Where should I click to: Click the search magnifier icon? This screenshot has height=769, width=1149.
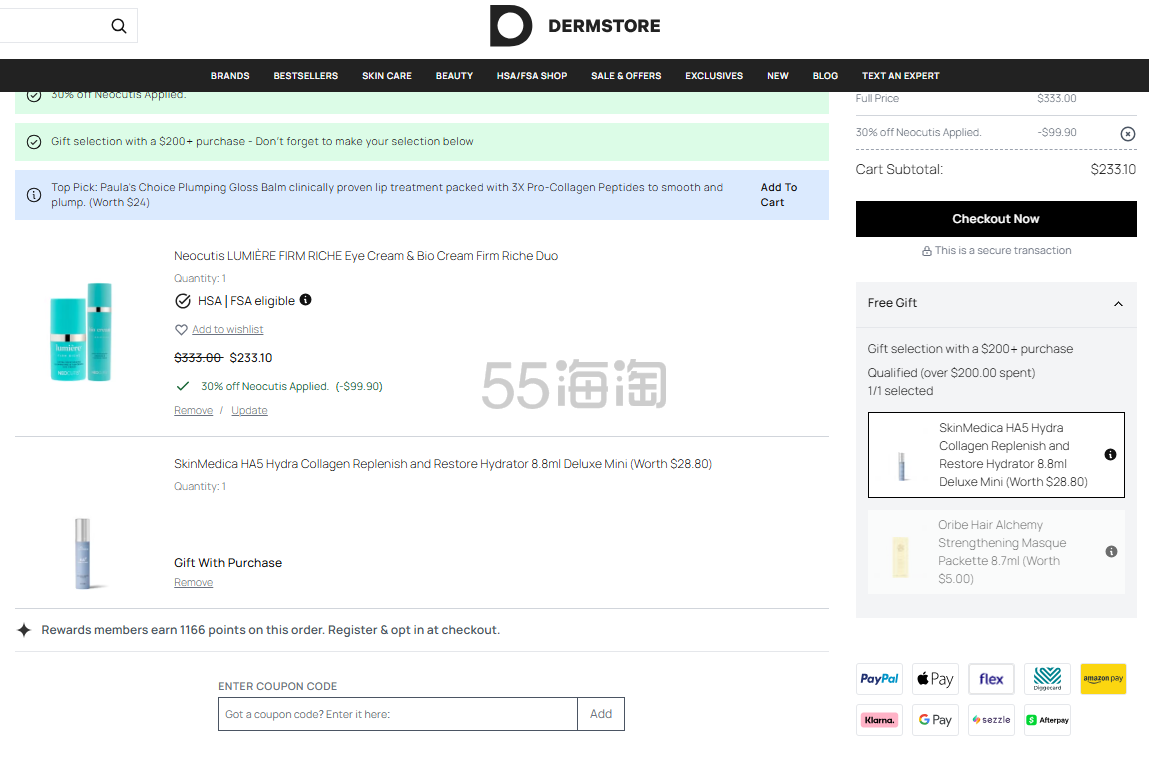pos(119,26)
